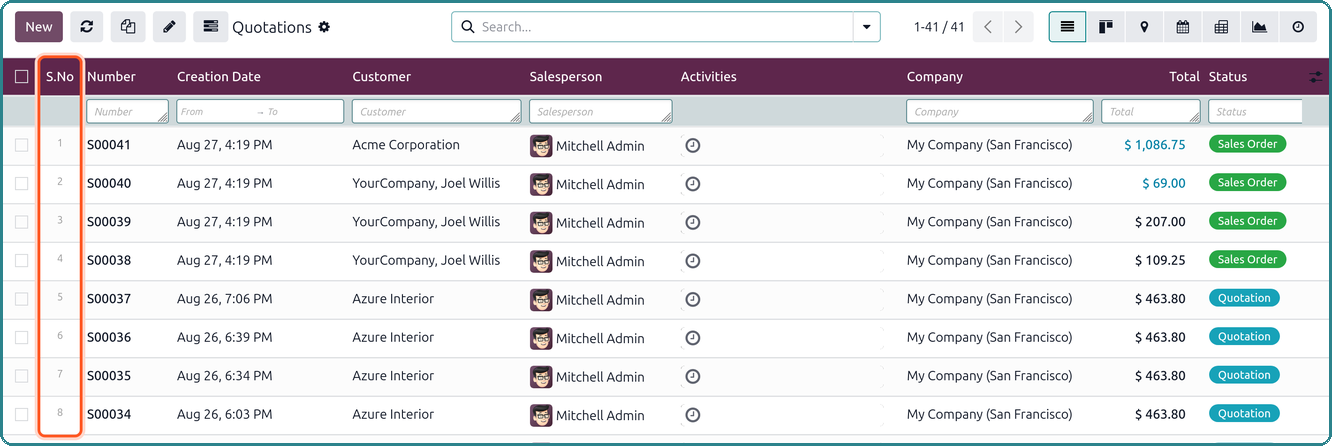
Task: Expand the search options dropdown arrow
Action: (x=866, y=27)
